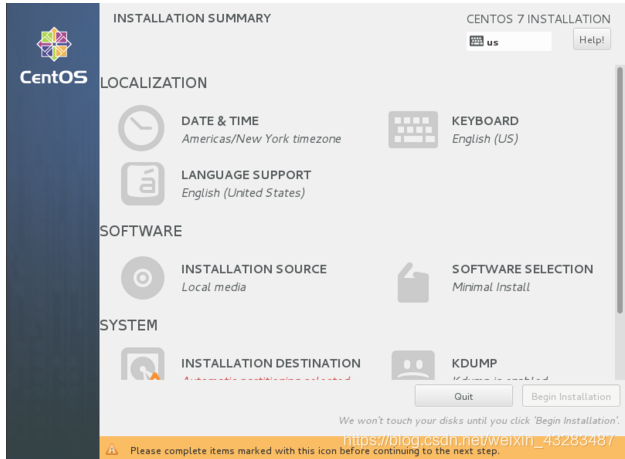
Task: Click the vertical scrollbar of summary list
Action: coord(620,190)
